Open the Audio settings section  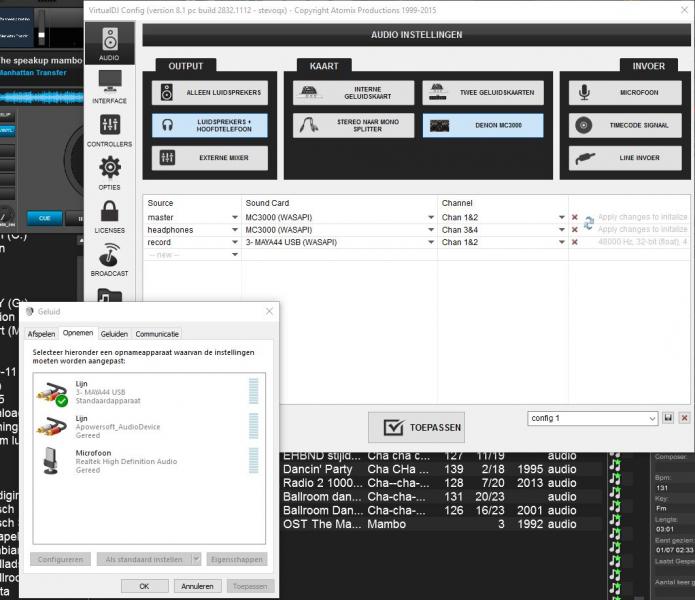point(110,43)
